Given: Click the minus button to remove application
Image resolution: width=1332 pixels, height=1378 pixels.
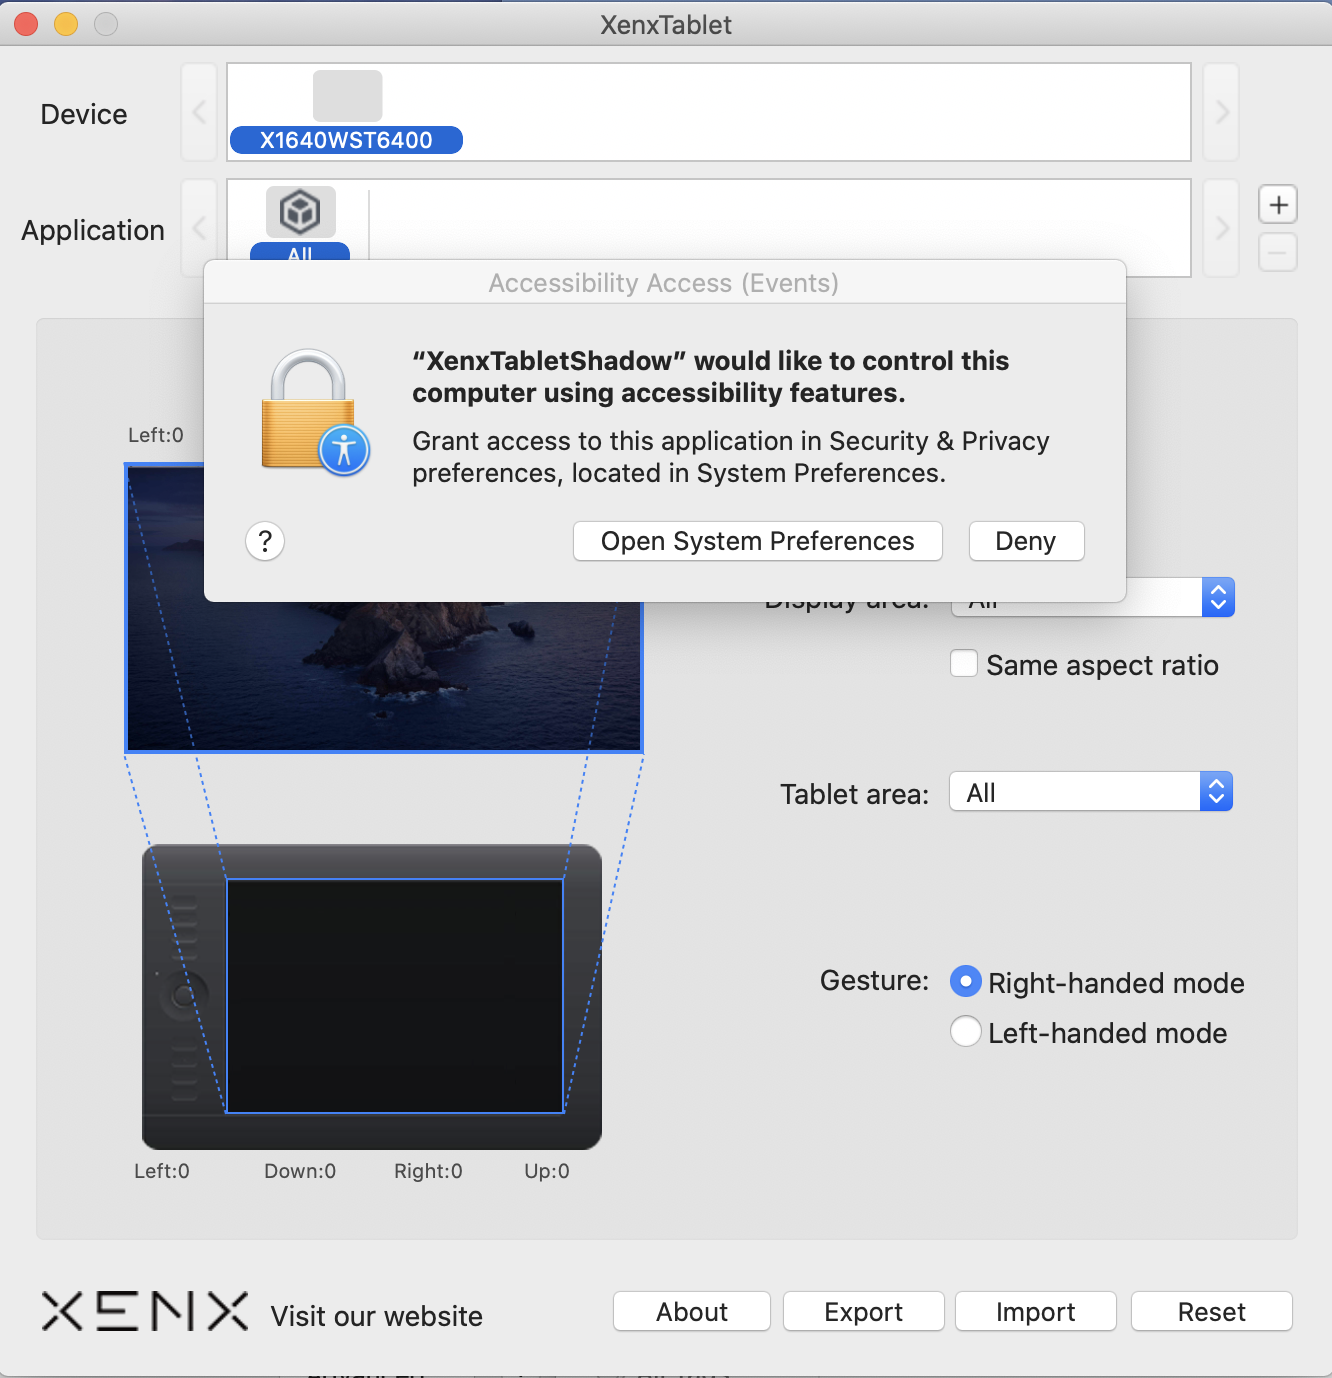Looking at the screenshot, I should (1278, 253).
